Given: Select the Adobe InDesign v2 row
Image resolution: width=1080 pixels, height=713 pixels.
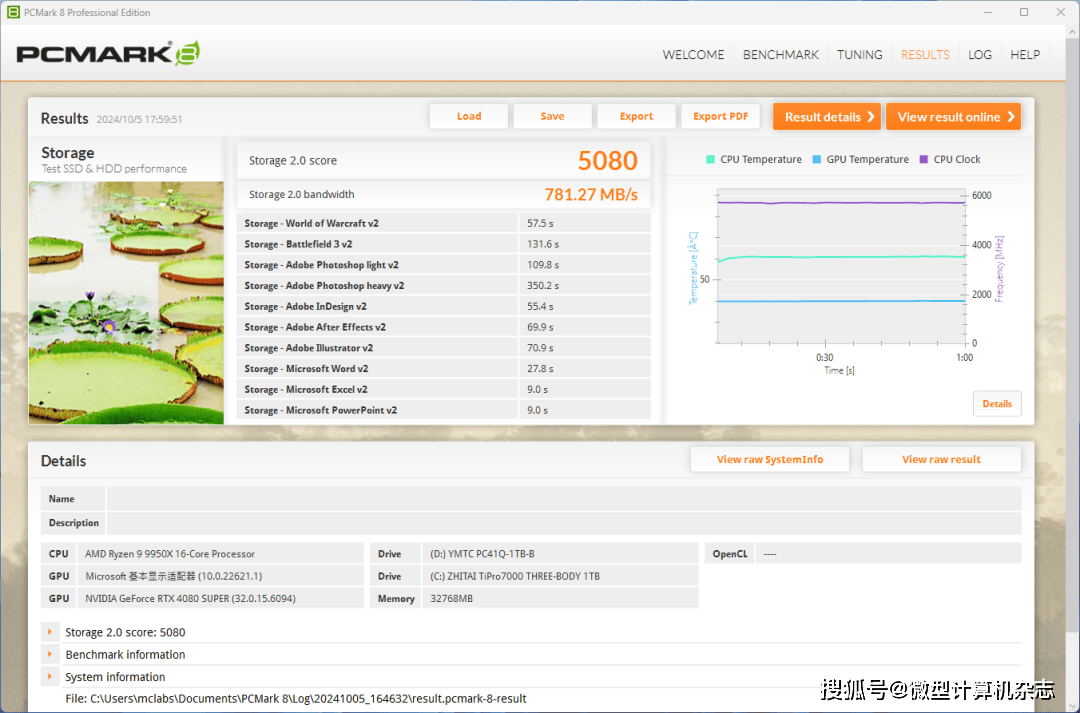Looking at the screenshot, I should coord(444,306).
